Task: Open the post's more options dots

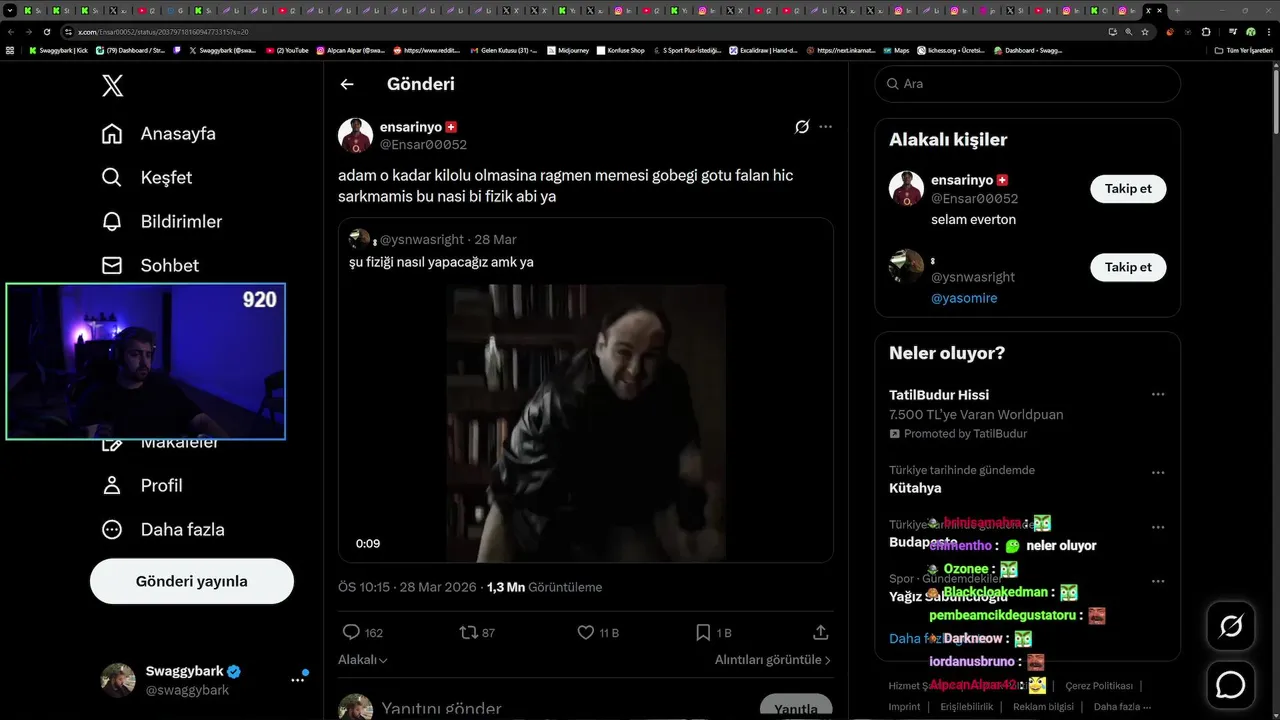Action: tap(825, 127)
